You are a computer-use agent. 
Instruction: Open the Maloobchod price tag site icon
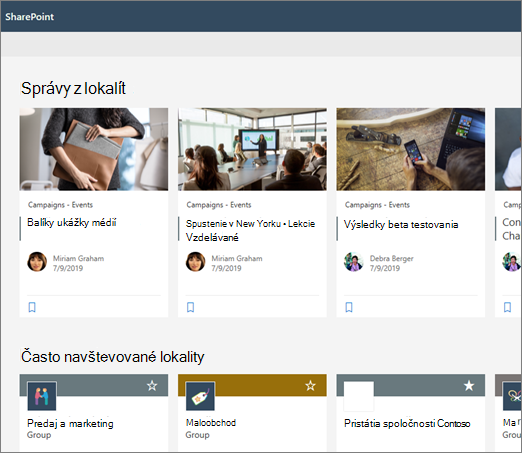click(200, 396)
